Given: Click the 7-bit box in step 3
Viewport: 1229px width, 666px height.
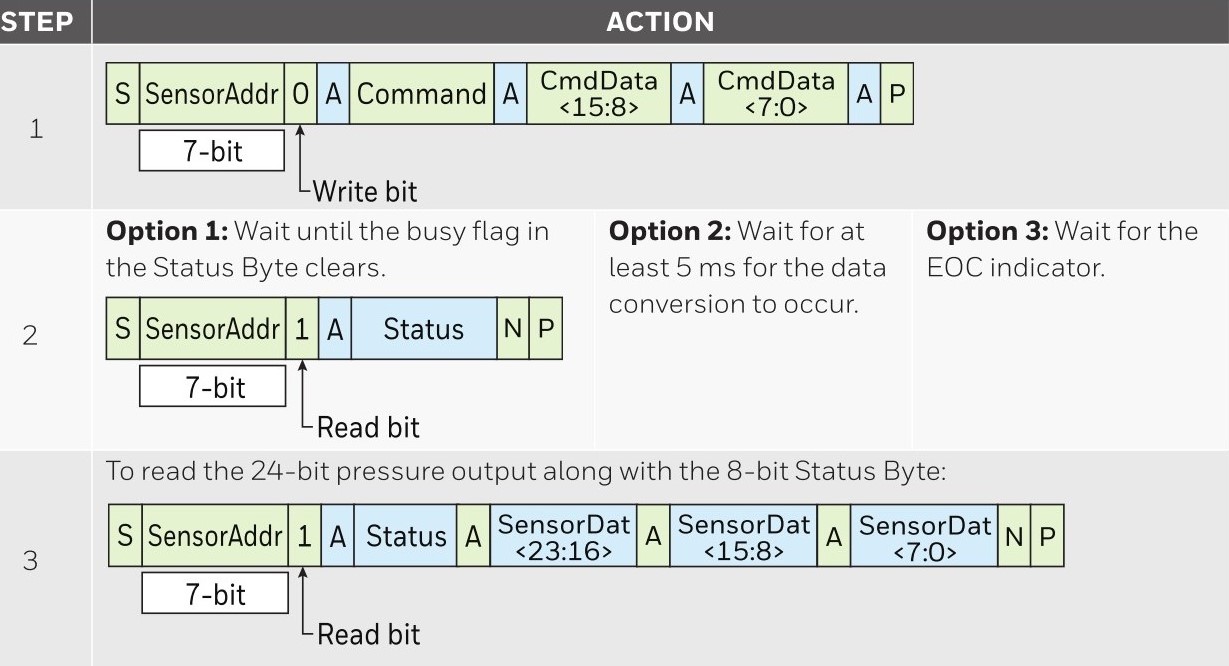Looking at the screenshot, I should (215, 594).
